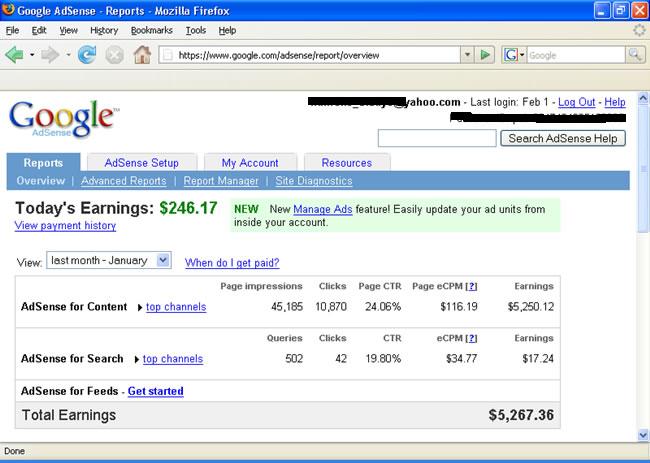This screenshot has height=463, width=650.
Task: Open the Back history dropdown arrow
Action: 32,55
